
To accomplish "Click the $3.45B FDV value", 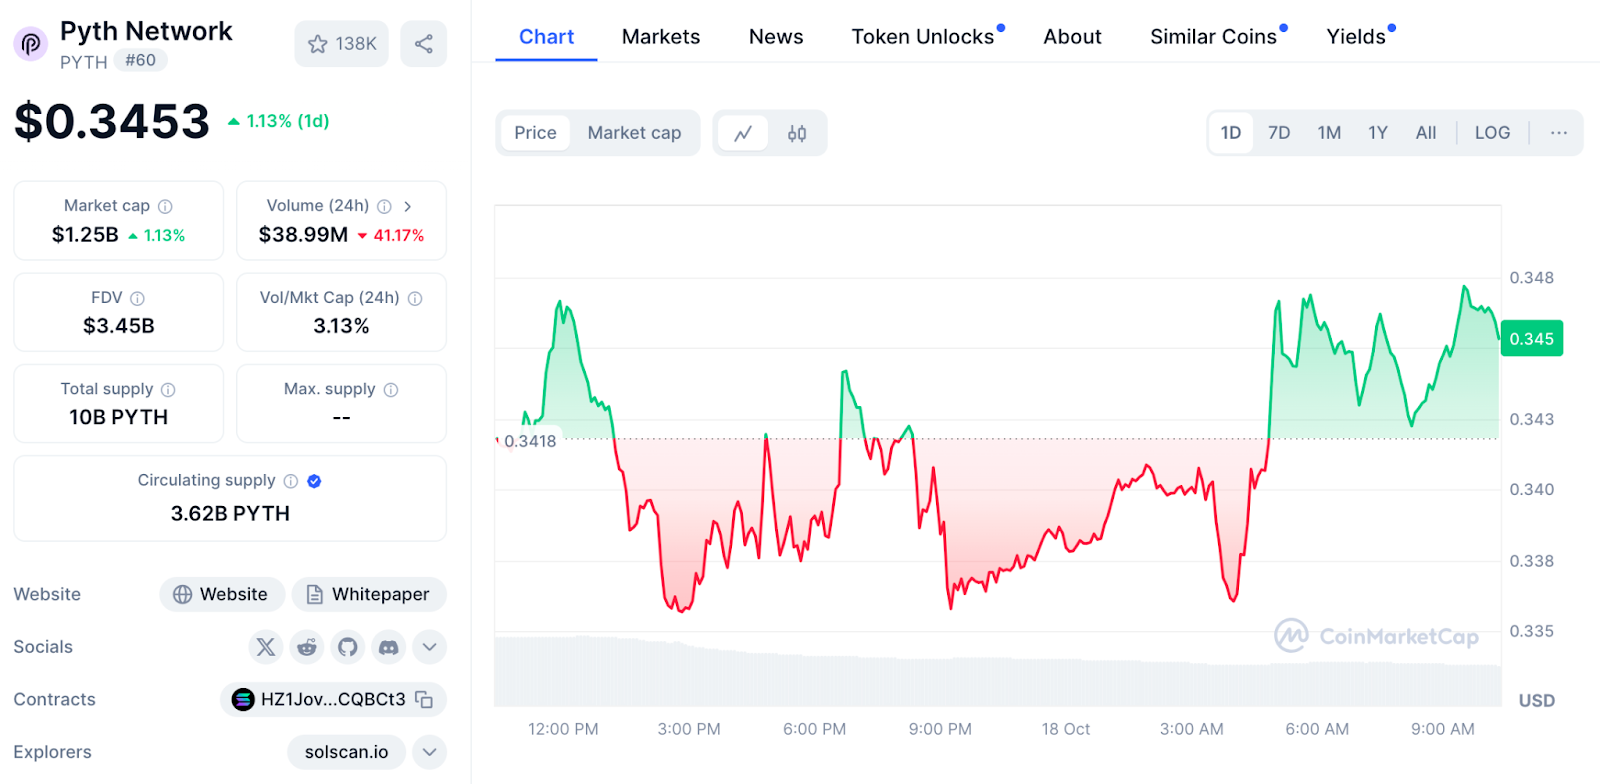I will pos(119,326).
